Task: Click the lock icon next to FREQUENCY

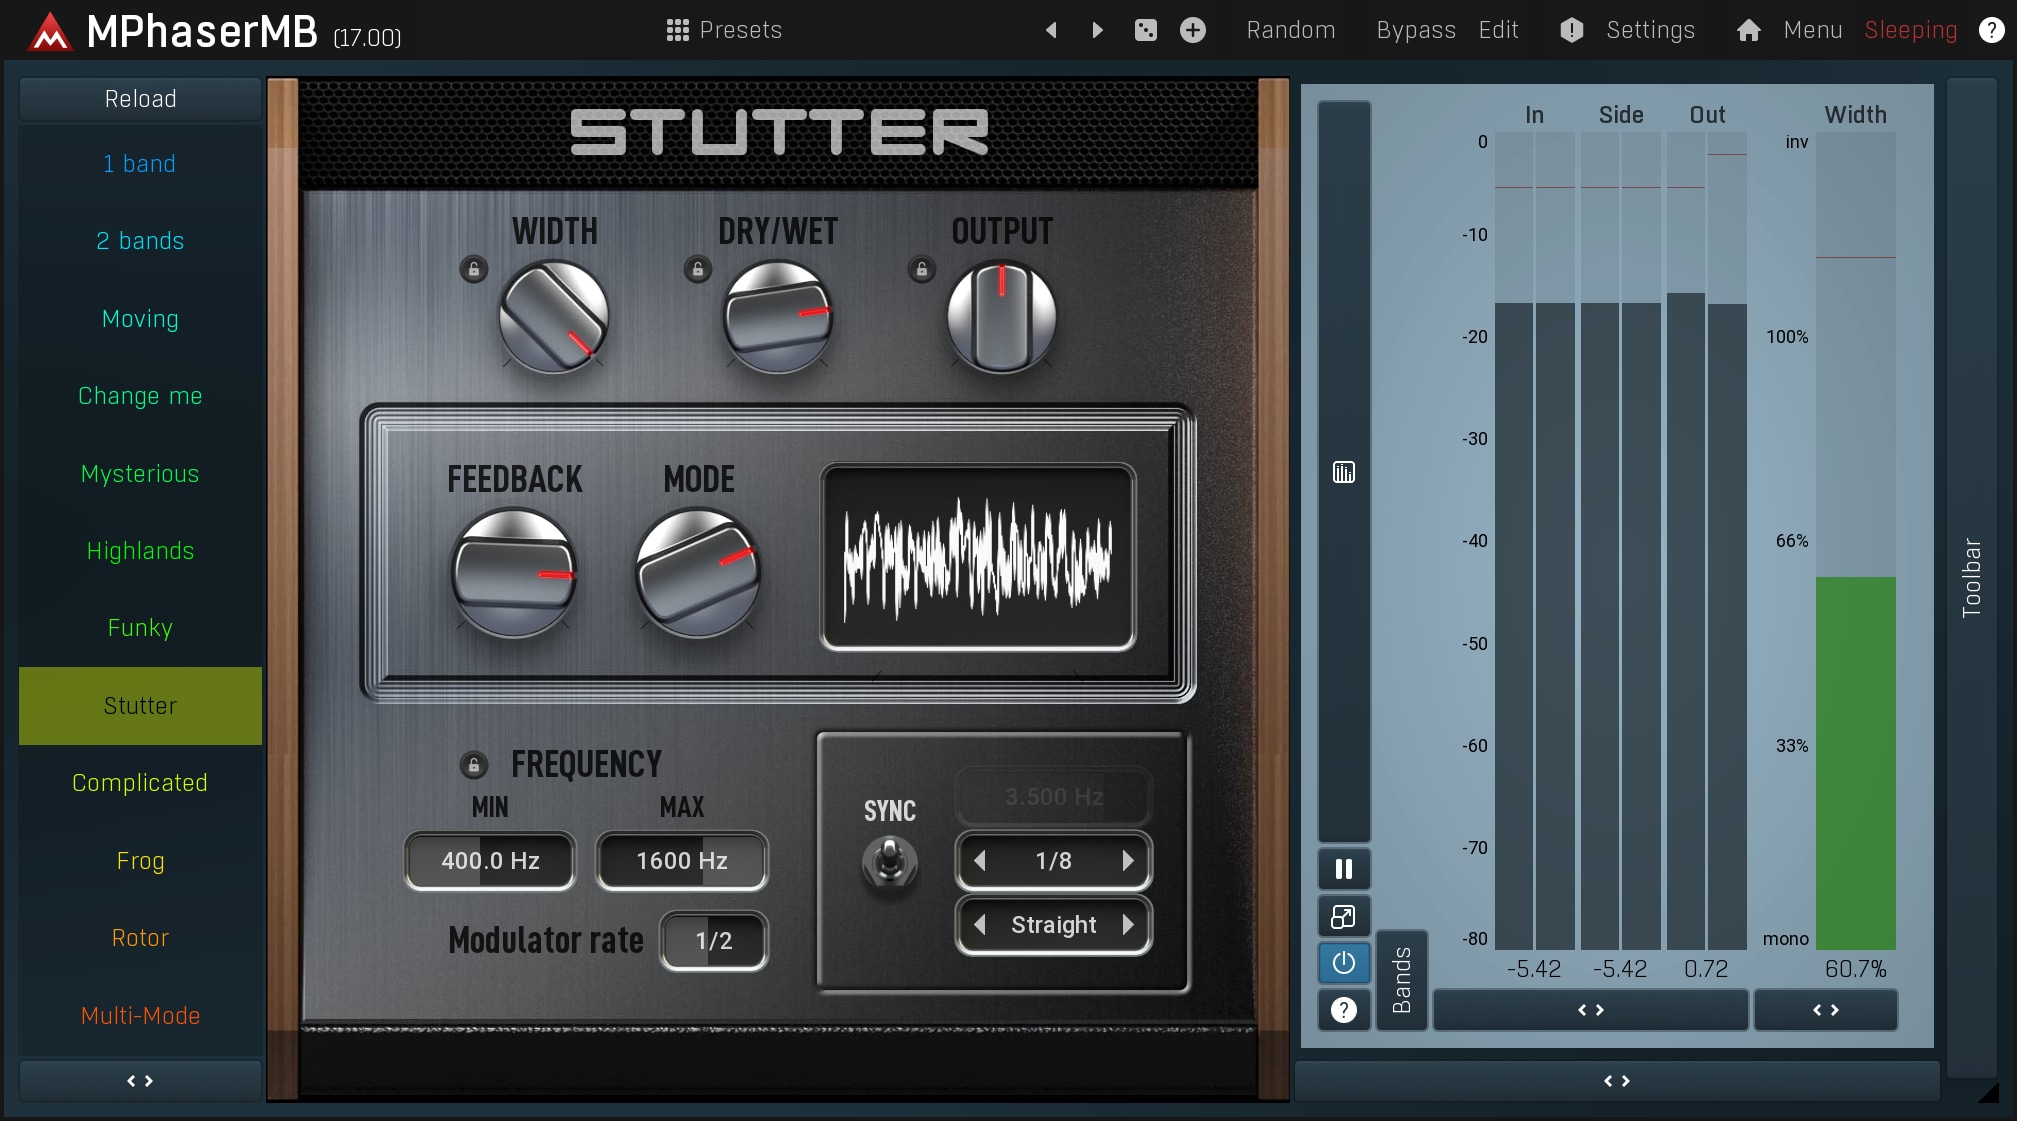Action: [x=474, y=765]
